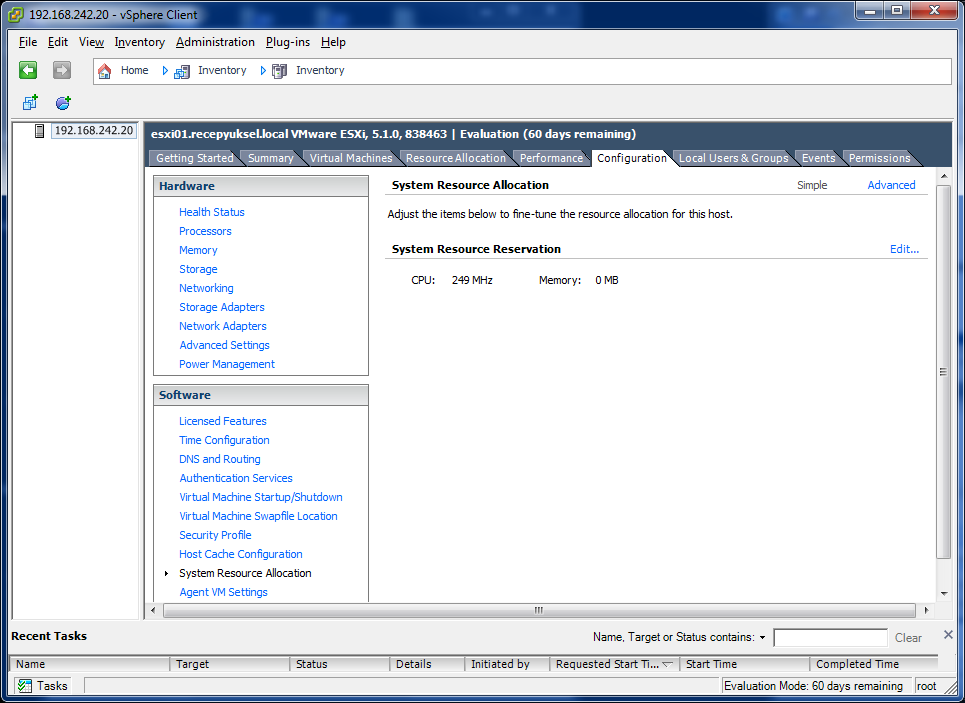Open Authentication Services section
The width and height of the screenshot is (965, 703).
236,478
